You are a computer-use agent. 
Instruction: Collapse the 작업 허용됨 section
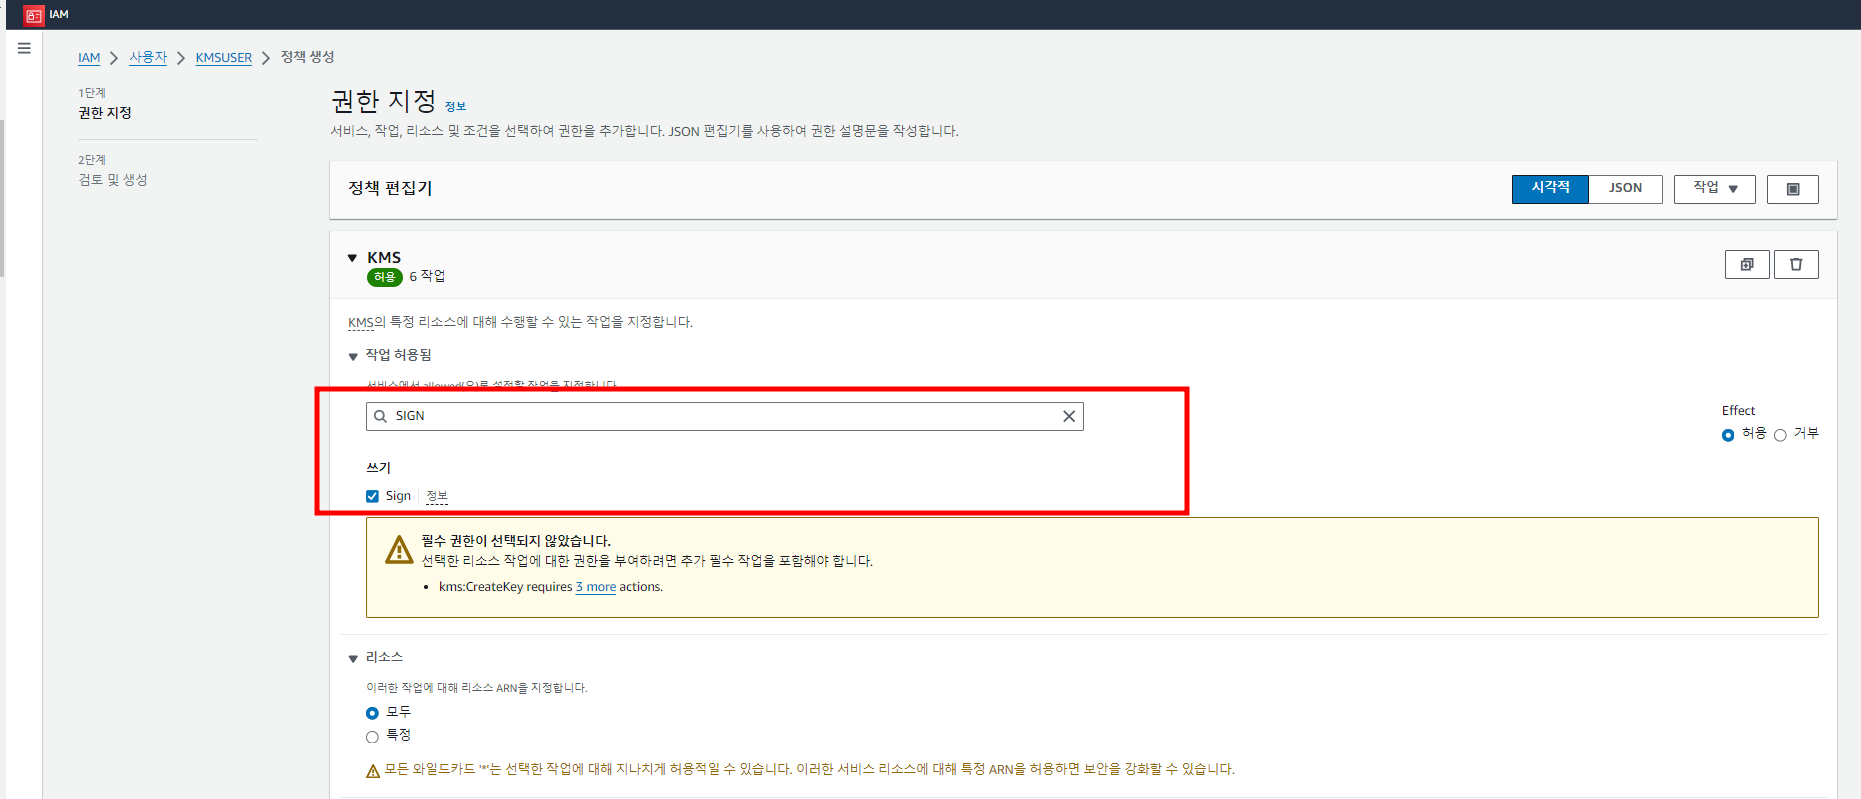click(353, 356)
